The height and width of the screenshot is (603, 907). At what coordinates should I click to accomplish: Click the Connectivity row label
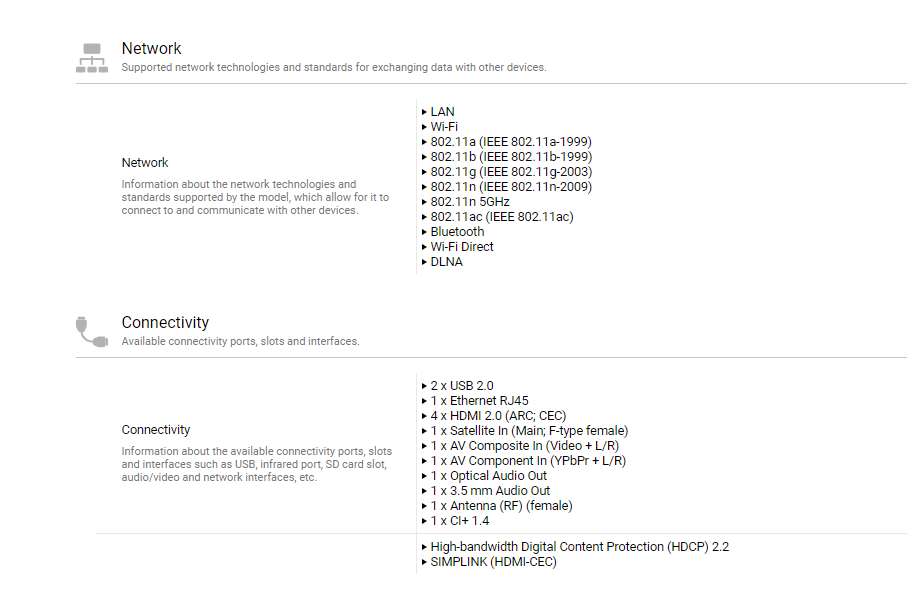point(156,430)
